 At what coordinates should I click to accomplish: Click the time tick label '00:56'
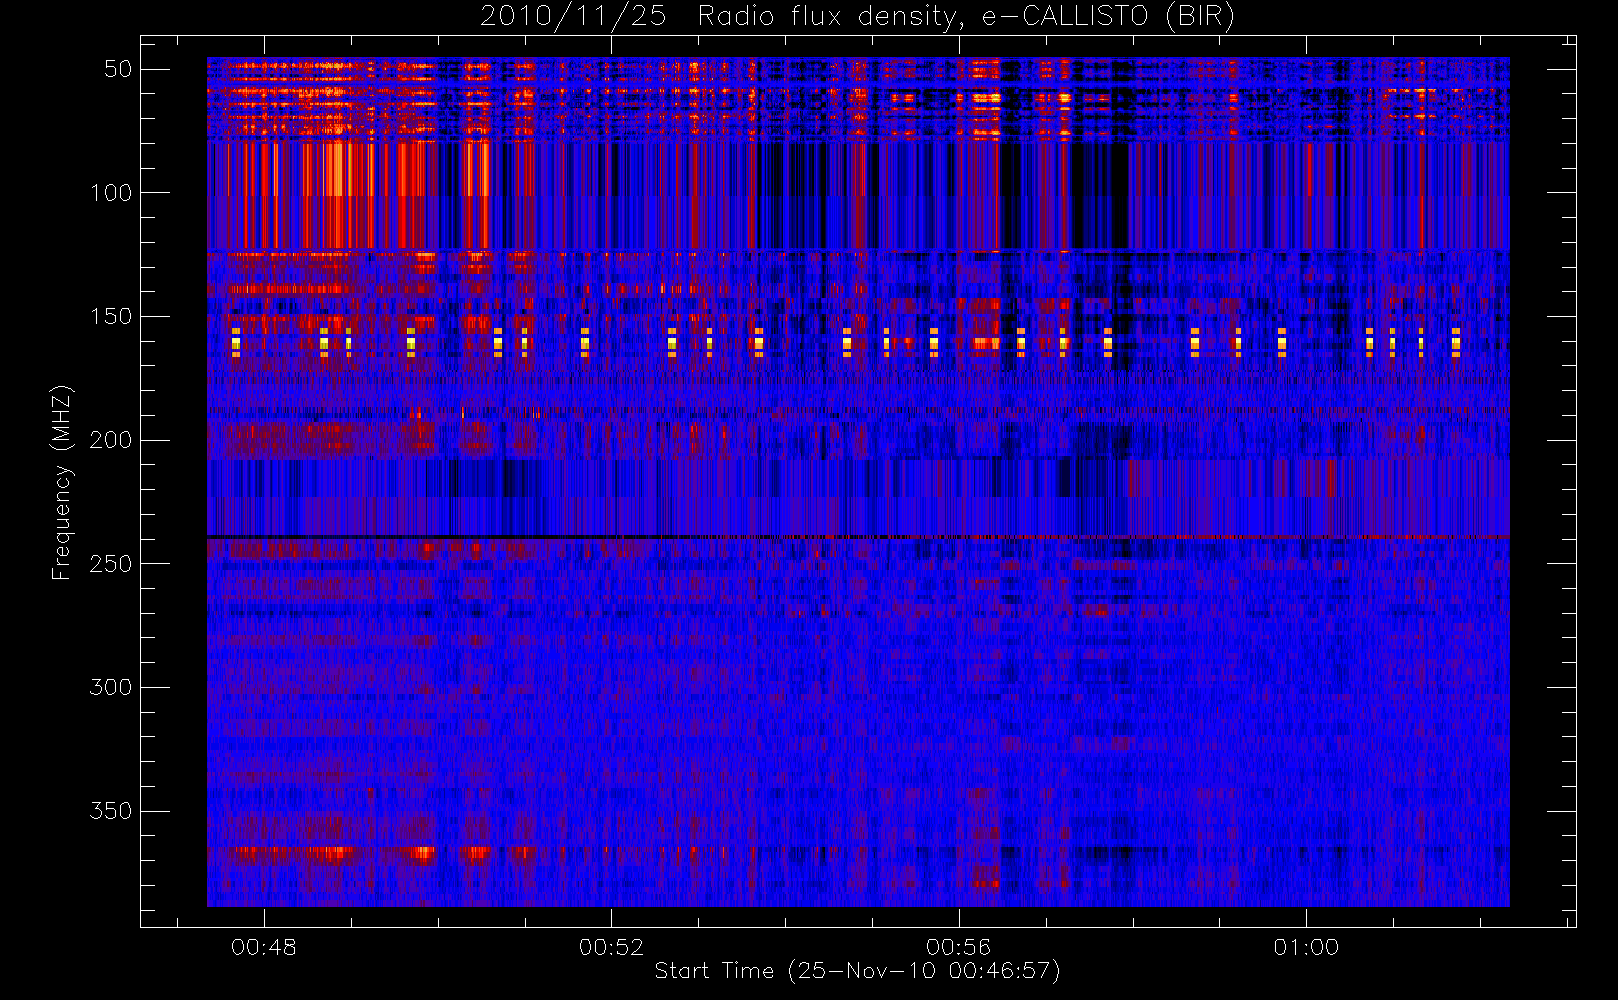(958, 948)
